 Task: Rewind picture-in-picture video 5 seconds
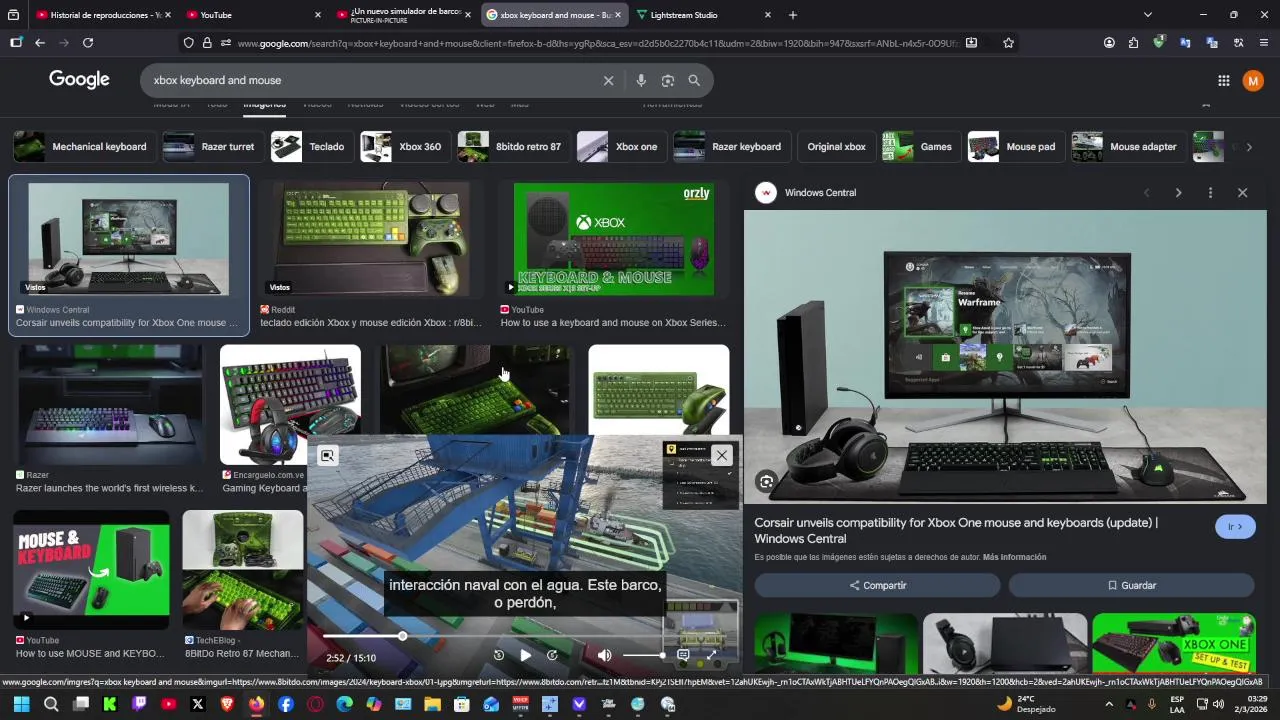coord(499,655)
